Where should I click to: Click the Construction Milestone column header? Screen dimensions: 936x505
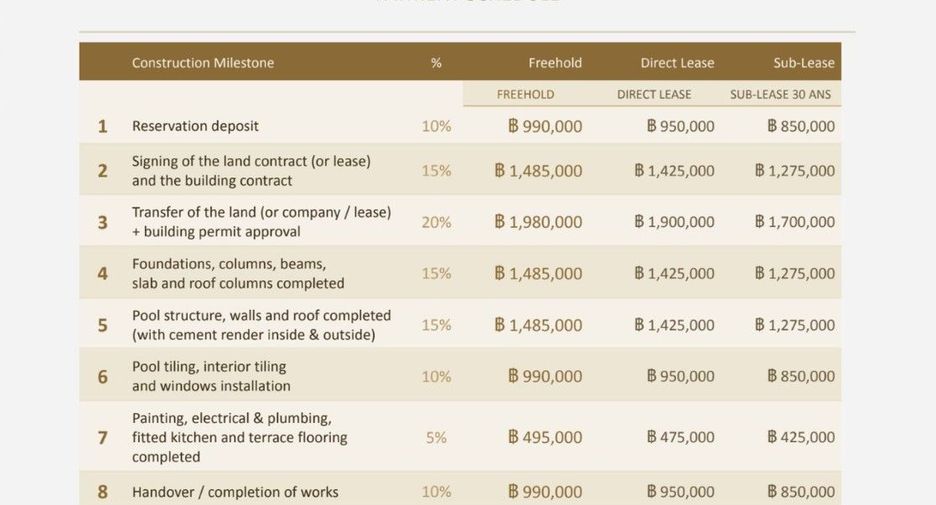[203, 63]
